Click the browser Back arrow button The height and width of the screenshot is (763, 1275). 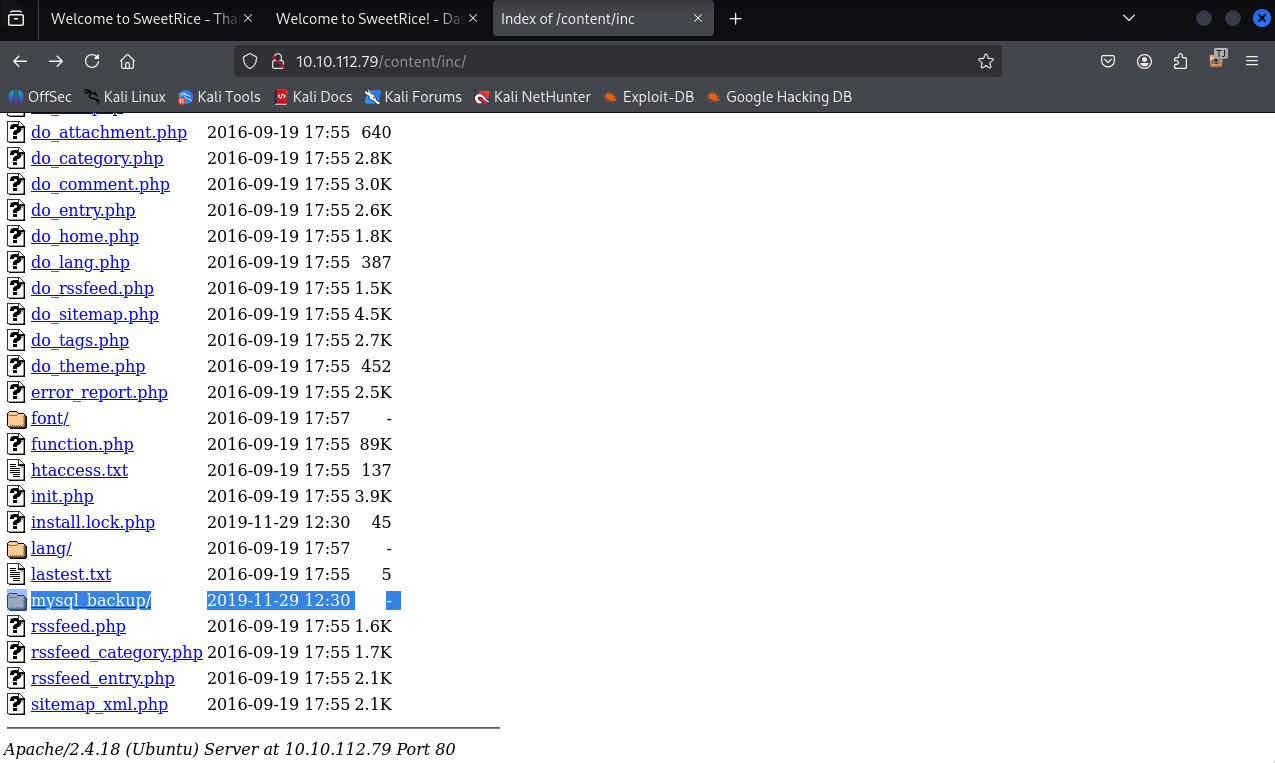20,61
